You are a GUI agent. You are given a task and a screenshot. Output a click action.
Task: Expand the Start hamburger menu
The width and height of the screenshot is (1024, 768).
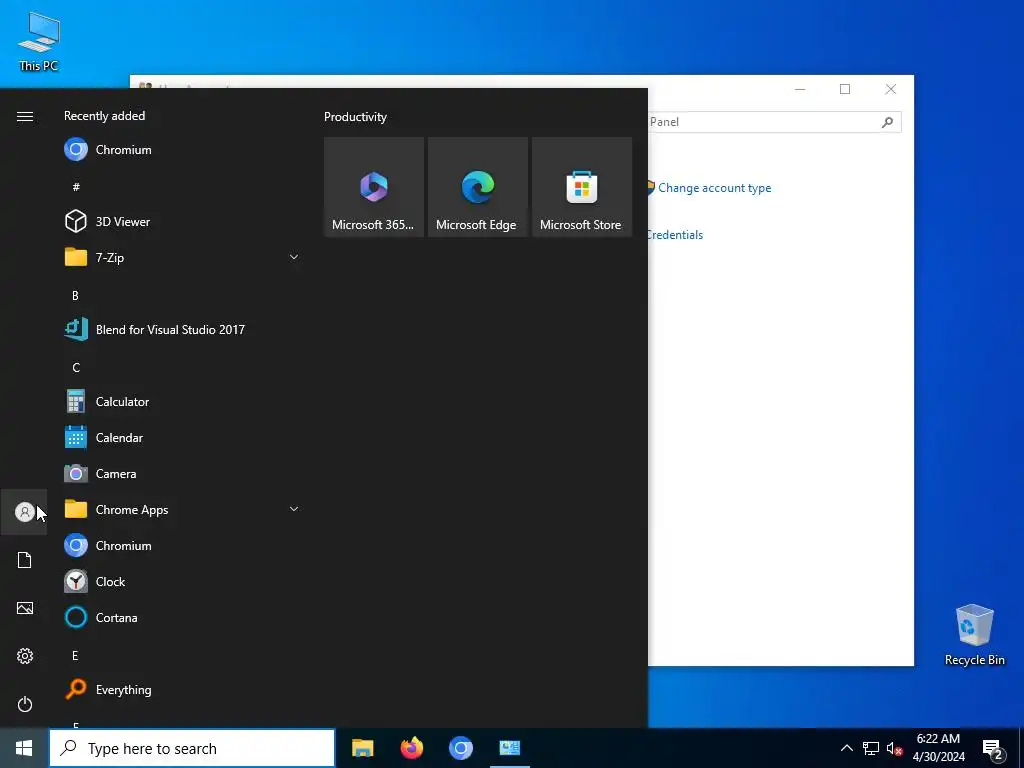pos(24,116)
